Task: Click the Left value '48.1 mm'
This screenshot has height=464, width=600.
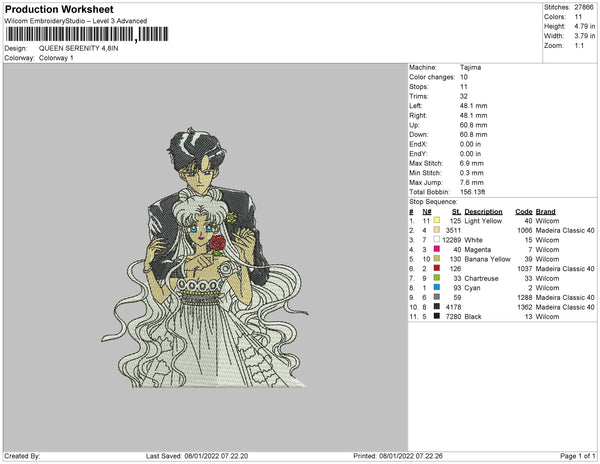Action: pos(473,106)
